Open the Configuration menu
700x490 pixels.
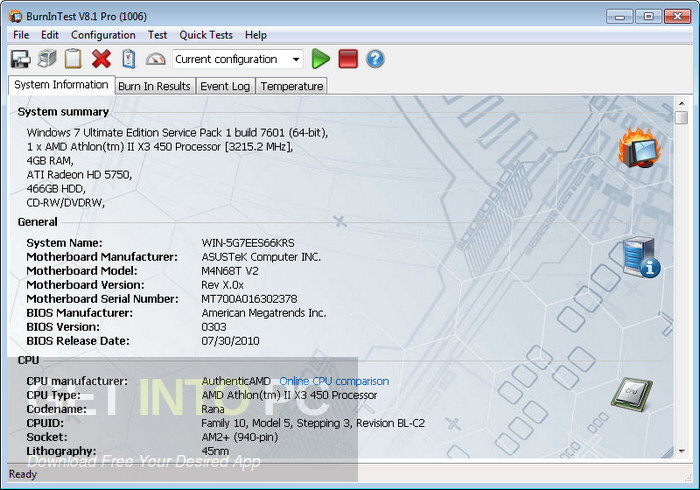pos(103,35)
